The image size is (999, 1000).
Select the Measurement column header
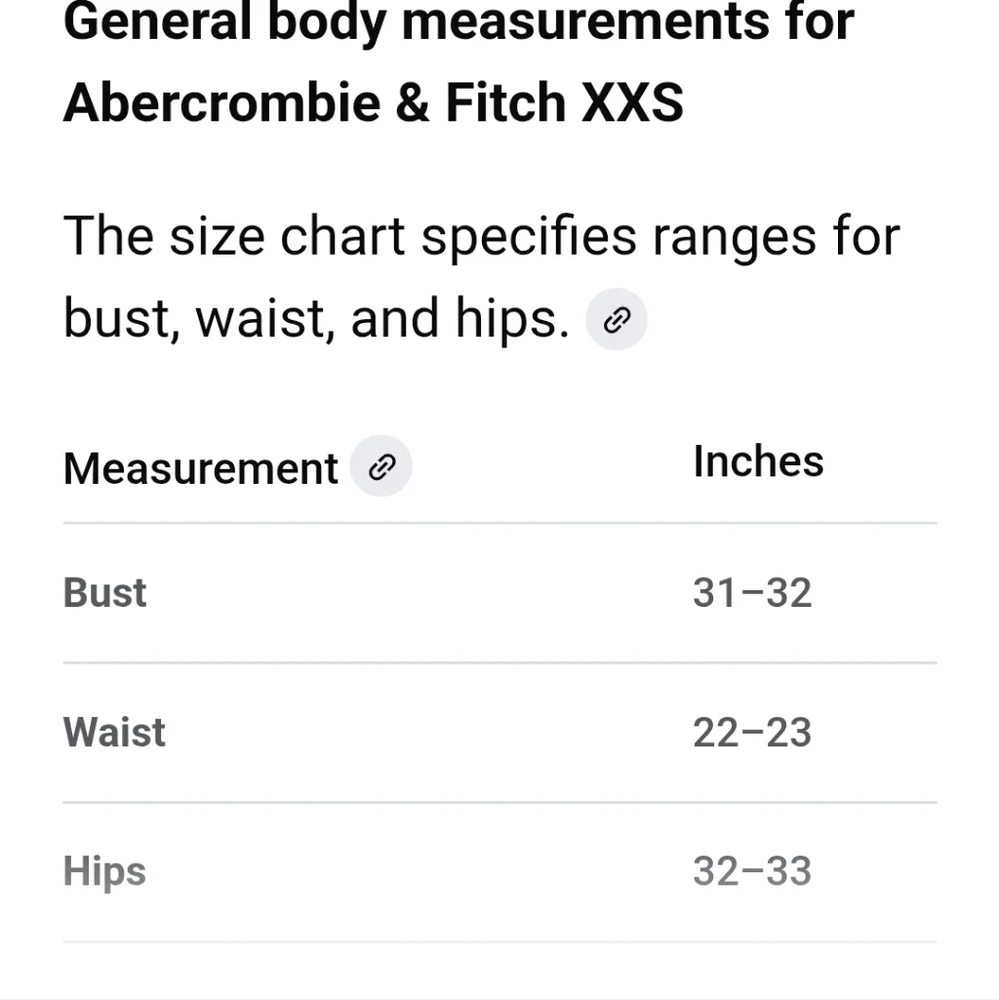200,468
